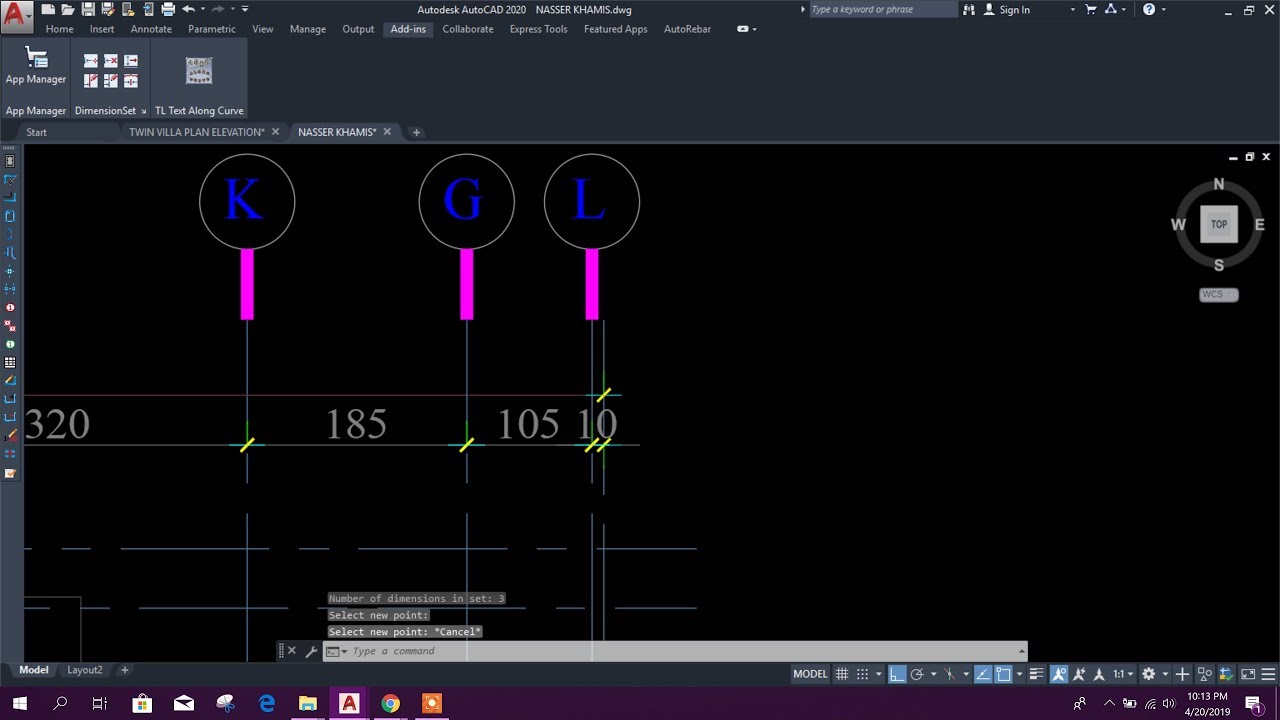Switch to the Annotate ribbon tab

[x=151, y=29]
